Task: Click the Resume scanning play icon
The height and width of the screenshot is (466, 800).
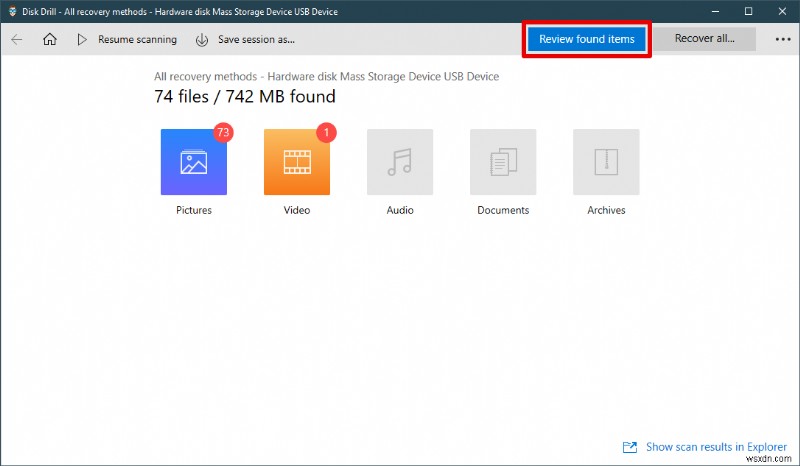Action: point(82,40)
